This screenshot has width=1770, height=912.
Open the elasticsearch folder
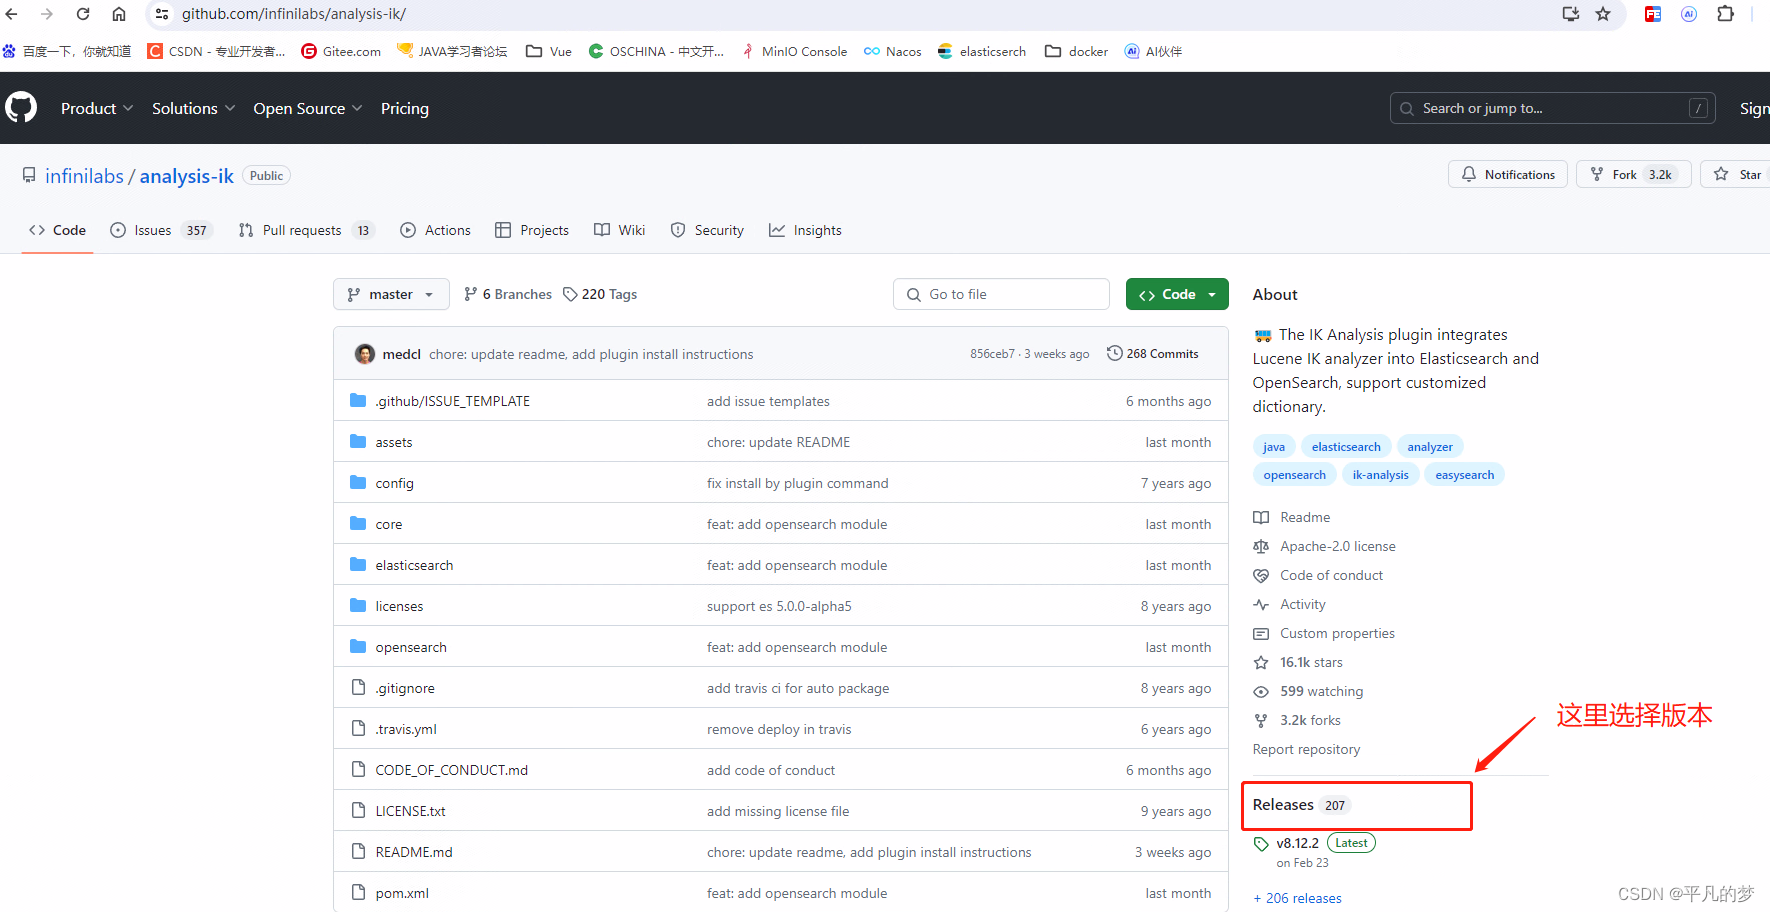click(x=414, y=564)
